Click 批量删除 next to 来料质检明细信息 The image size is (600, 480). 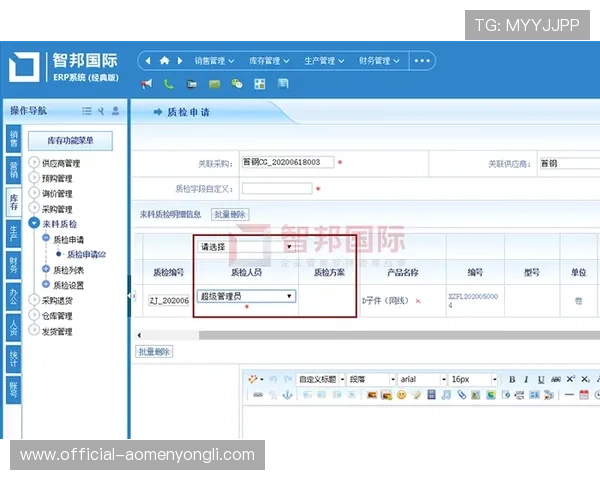[x=230, y=214]
